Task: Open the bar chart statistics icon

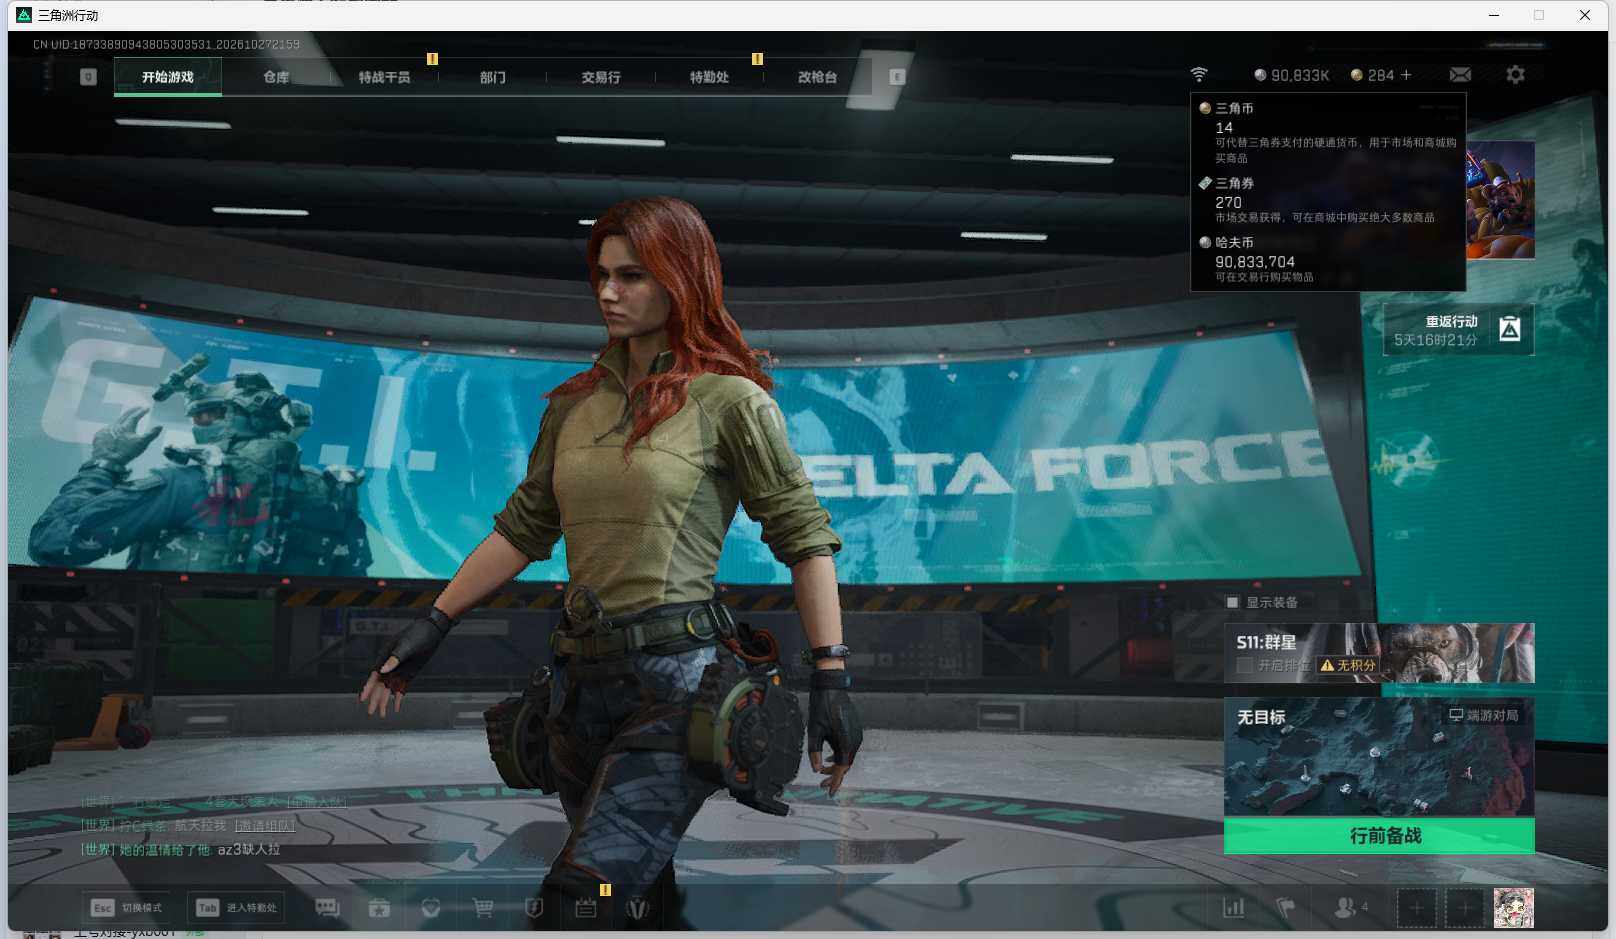Action: tap(1234, 907)
